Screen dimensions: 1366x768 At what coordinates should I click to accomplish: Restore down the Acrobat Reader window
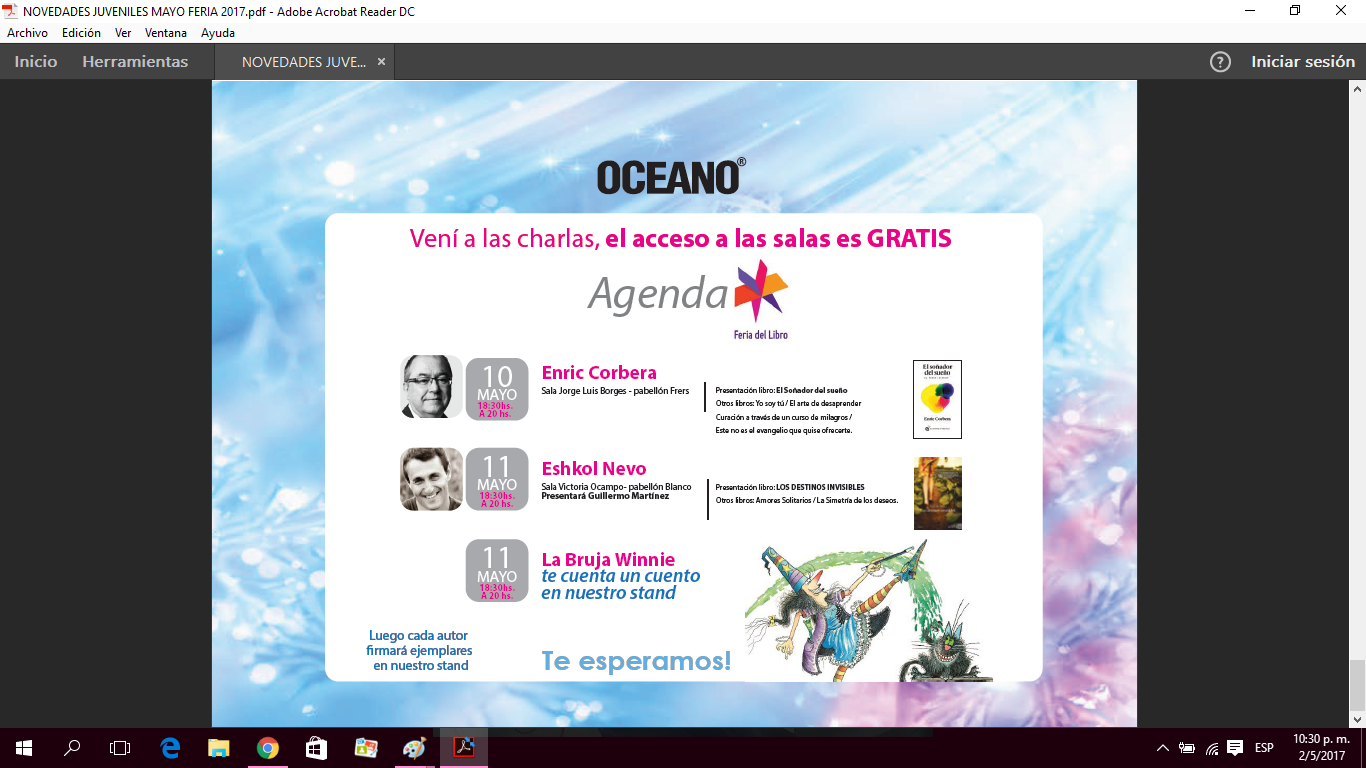1295,11
